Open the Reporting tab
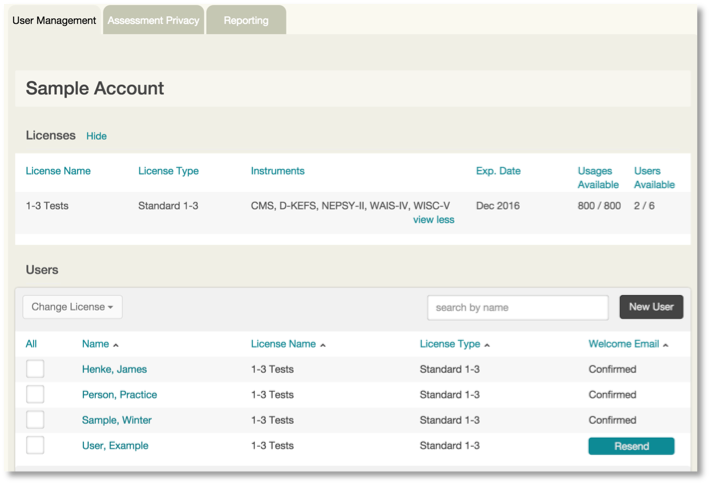 coord(246,20)
